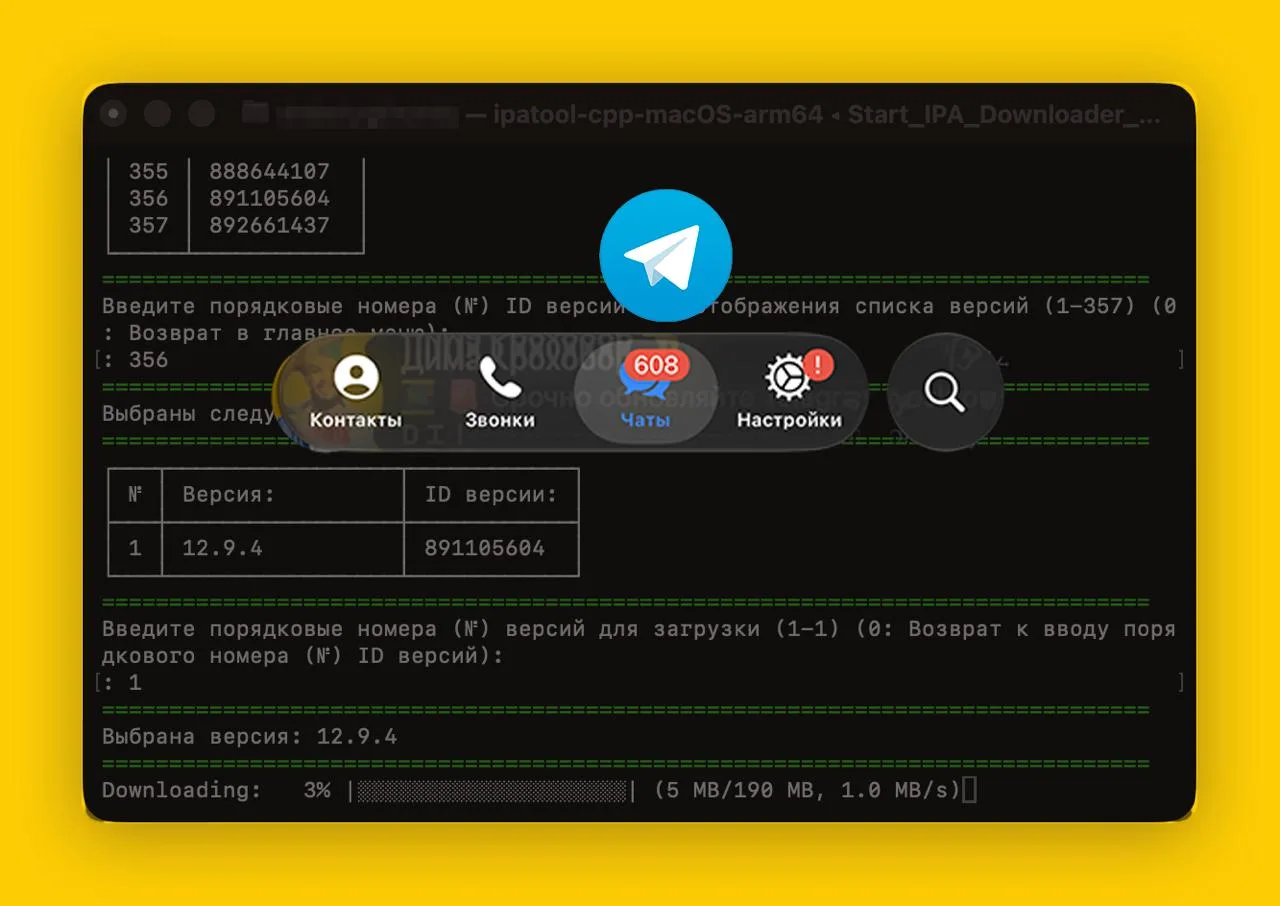Click list row number 355
The width and height of the screenshot is (1280, 906).
pyautogui.click(x=149, y=172)
